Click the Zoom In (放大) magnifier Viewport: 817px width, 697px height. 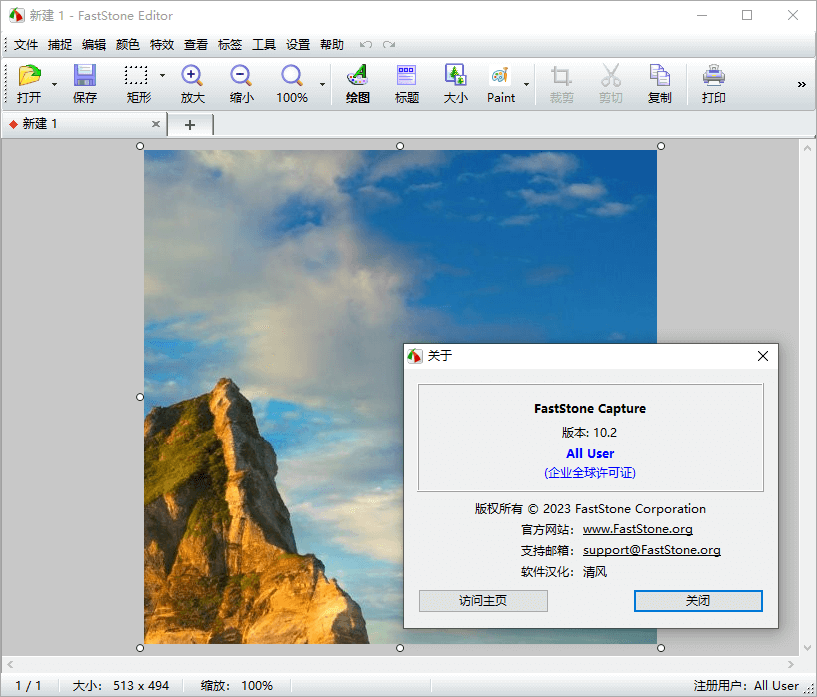click(x=192, y=77)
